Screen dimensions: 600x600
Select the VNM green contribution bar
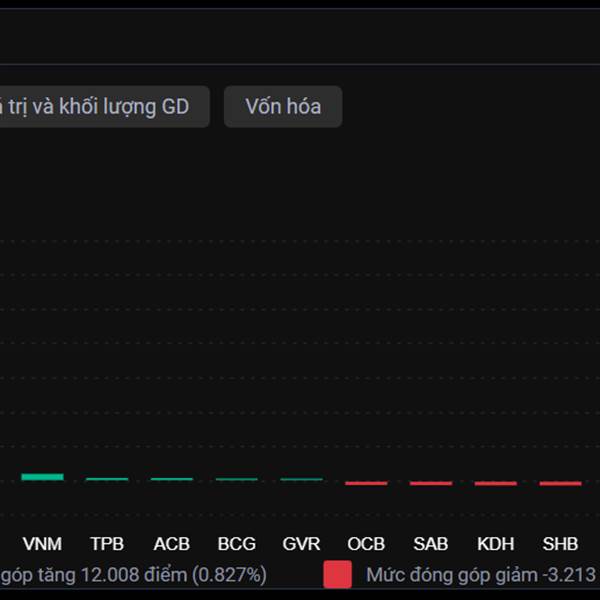tap(42, 477)
